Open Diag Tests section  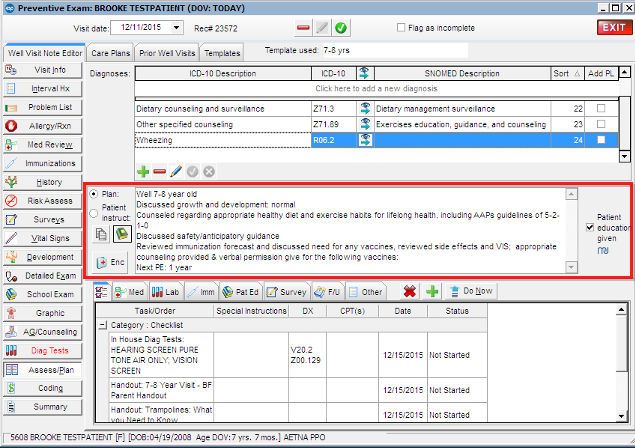43,351
